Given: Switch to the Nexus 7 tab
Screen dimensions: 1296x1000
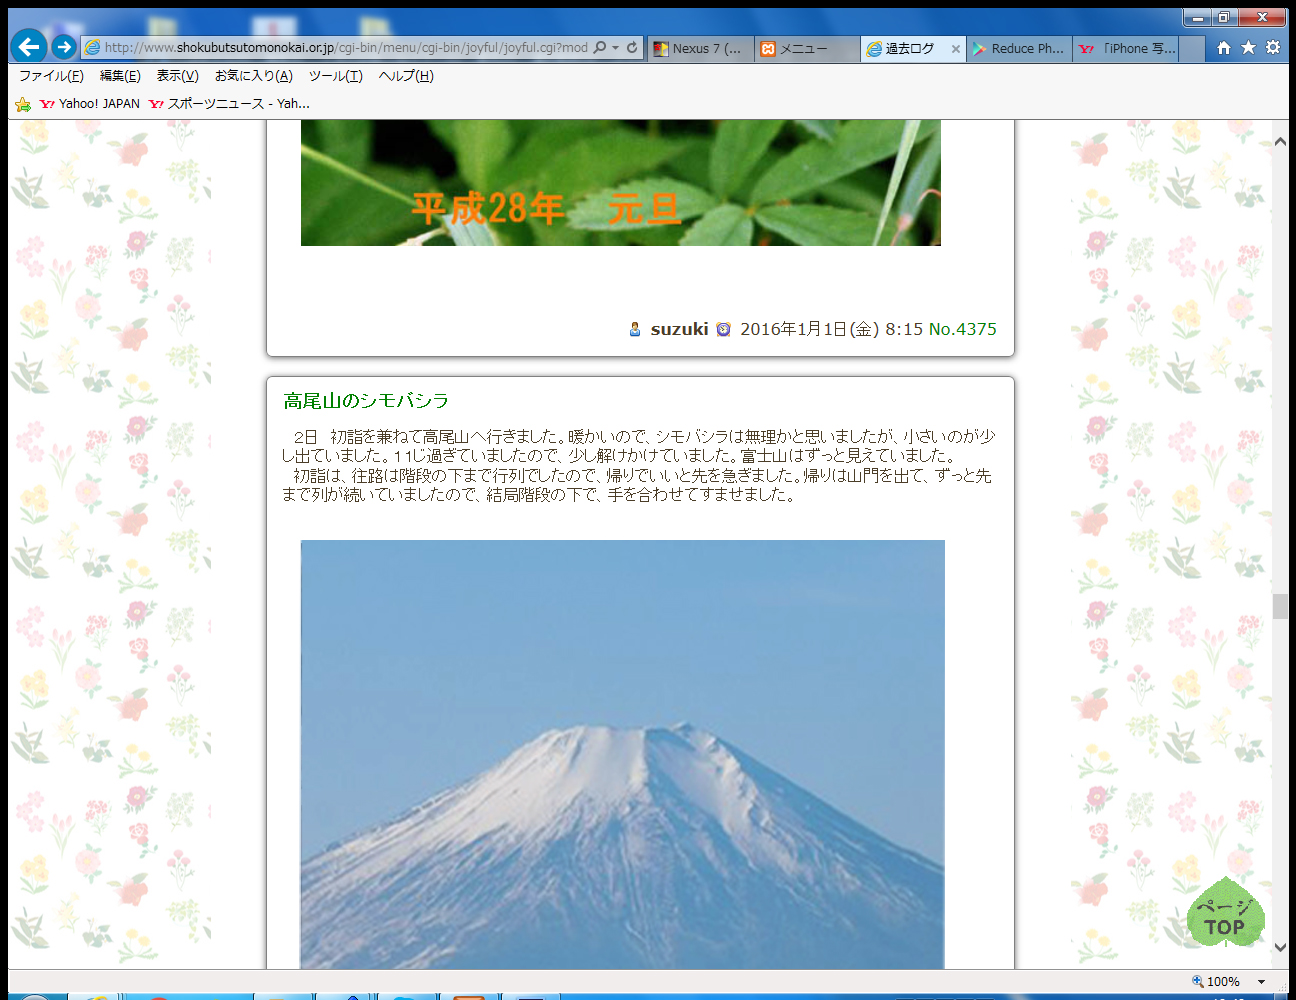Looking at the screenshot, I should click(x=700, y=48).
